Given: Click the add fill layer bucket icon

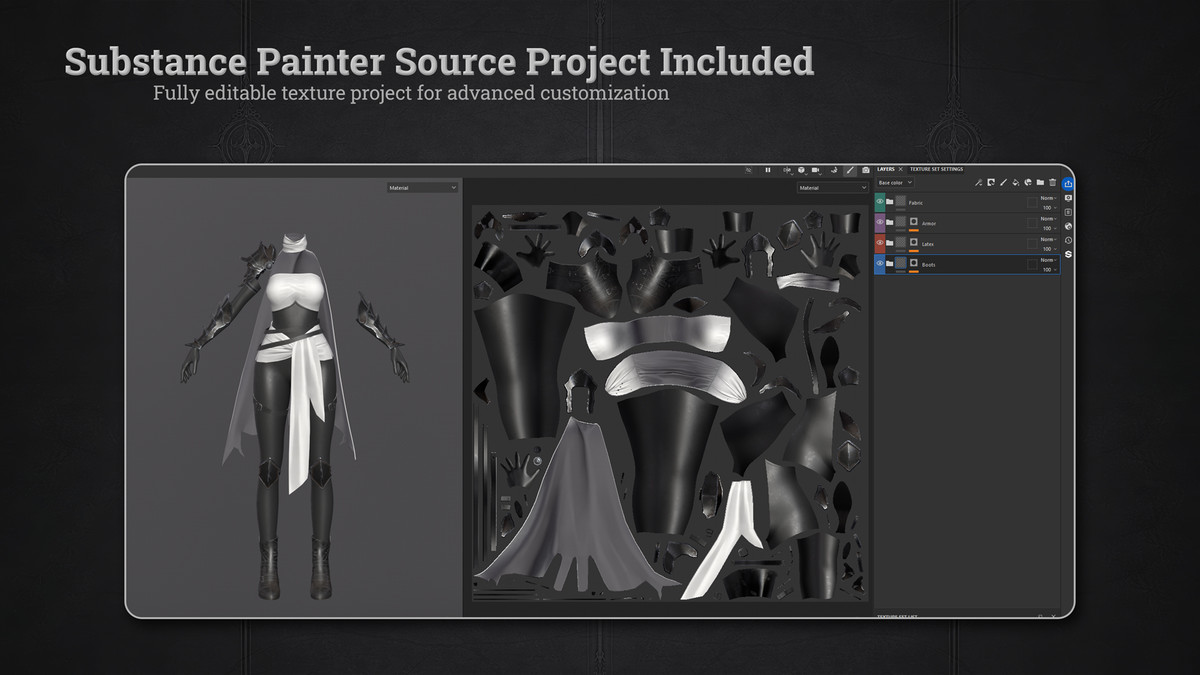Looking at the screenshot, I should (x=1015, y=183).
